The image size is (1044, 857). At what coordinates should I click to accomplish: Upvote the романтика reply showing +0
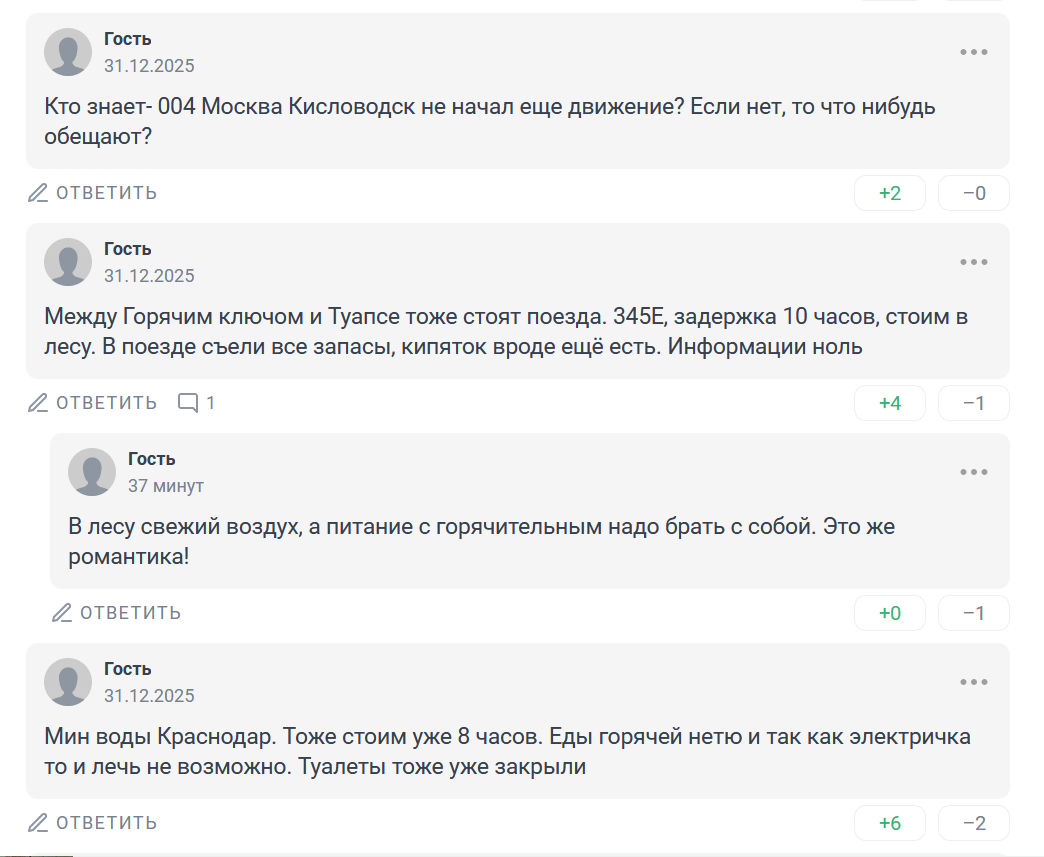click(890, 613)
